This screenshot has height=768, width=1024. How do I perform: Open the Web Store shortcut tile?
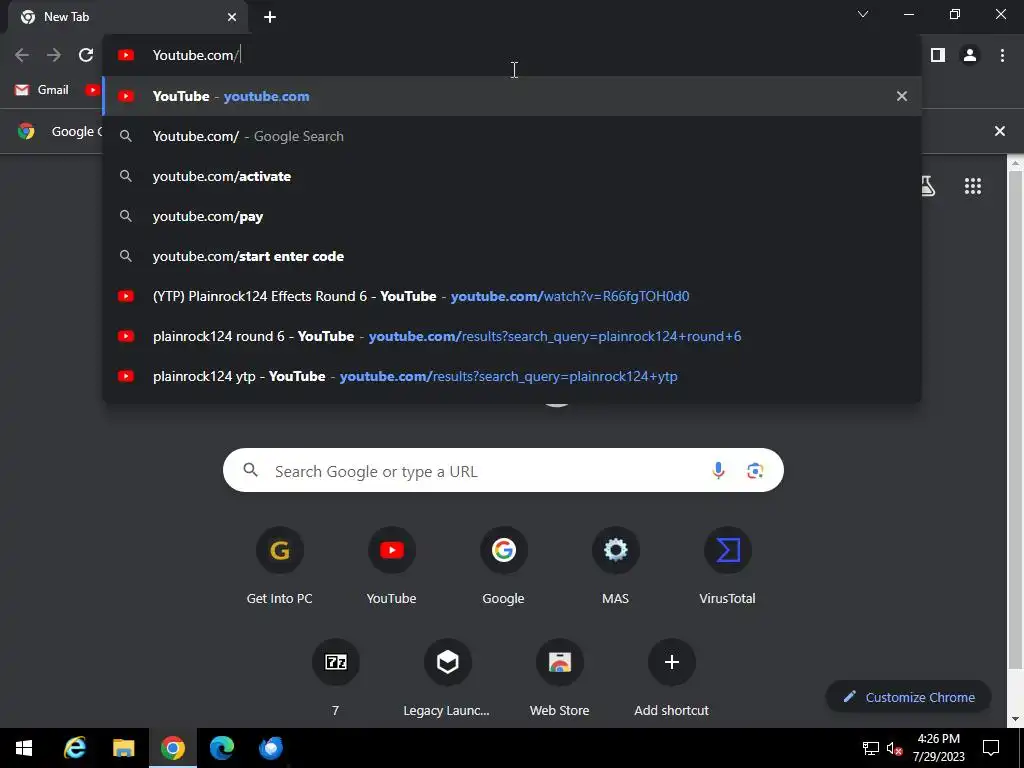click(560, 679)
